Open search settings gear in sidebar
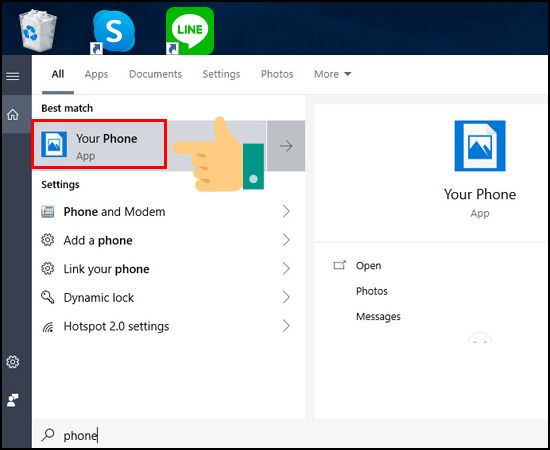The width and height of the screenshot is (550, 450). click(13, 362)
